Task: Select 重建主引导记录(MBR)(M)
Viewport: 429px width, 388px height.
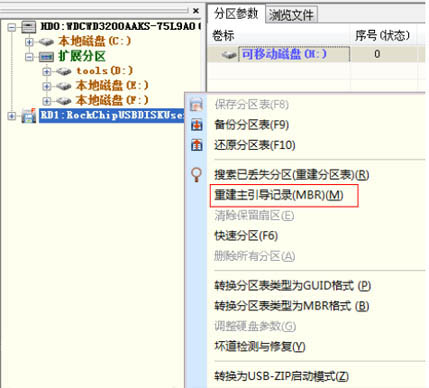Action: 279,195
